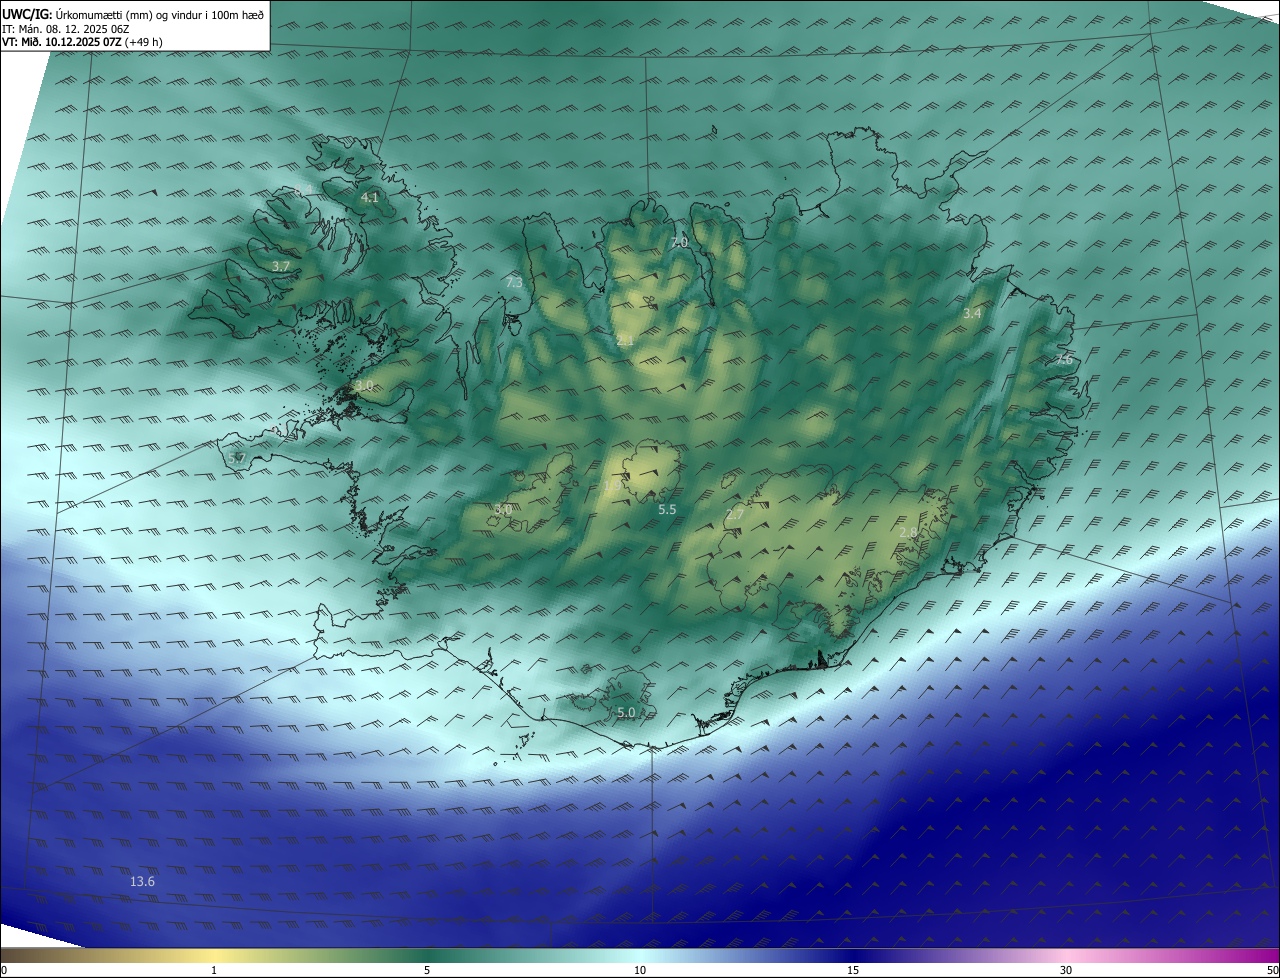The width and height of the screenshot is (1280, 978).
Task: Click the 2.8 value label on the glacier
Action: coord(908,533)
